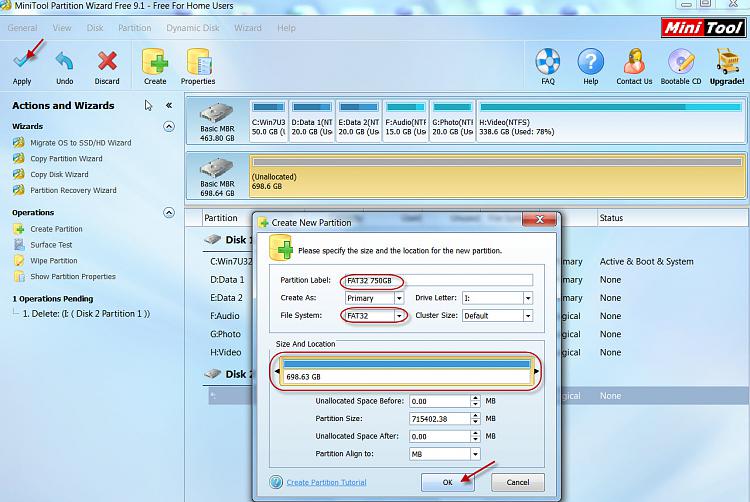Click the Apply checkmark icon
The height and width of the screenshot is (502, 750).
pos(22,60)
